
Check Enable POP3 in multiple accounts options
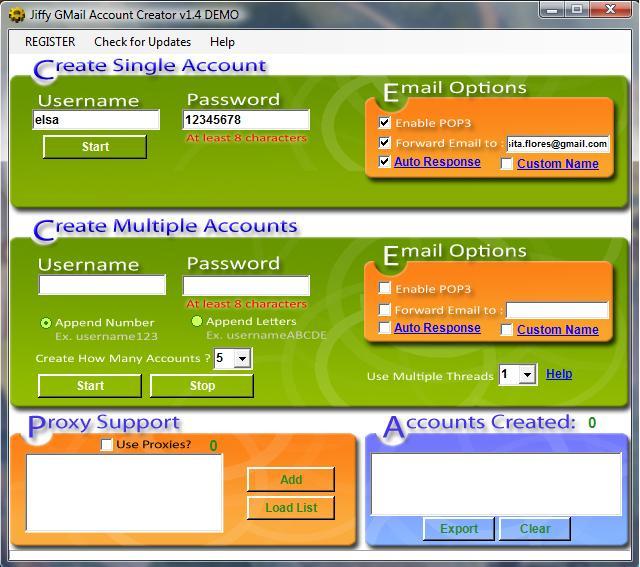pyautogui.click(x=384, y=288)
